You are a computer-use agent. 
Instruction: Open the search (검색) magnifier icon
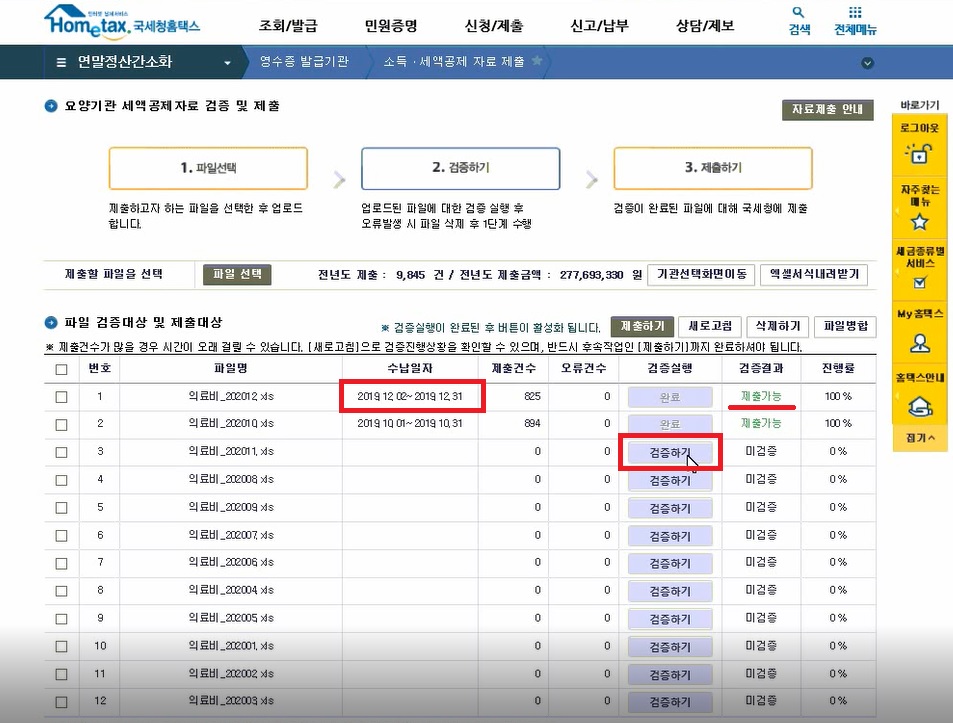click(x=799, y=14)
